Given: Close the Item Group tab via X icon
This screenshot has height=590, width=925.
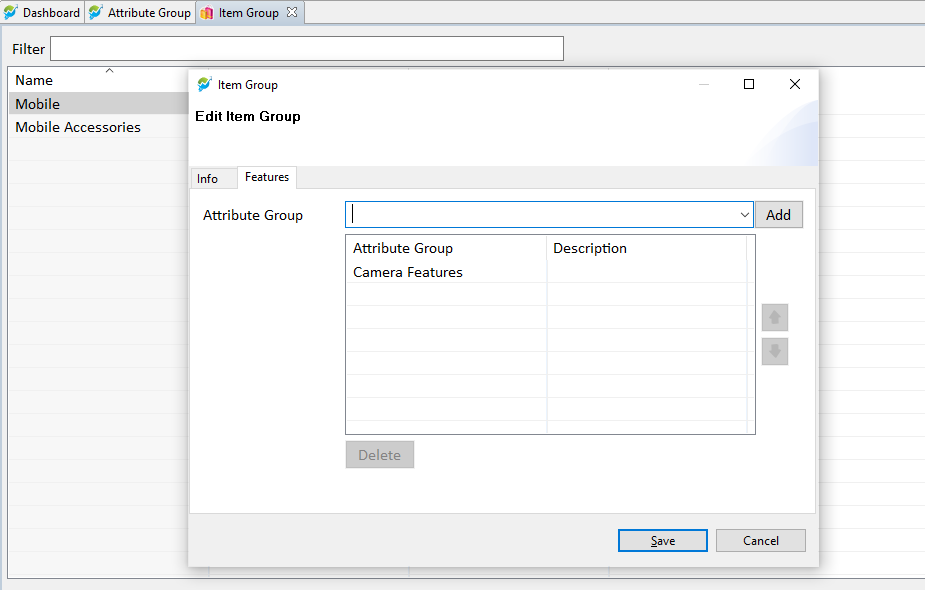Looking at the screenshot, I should (x=292, y=12).
